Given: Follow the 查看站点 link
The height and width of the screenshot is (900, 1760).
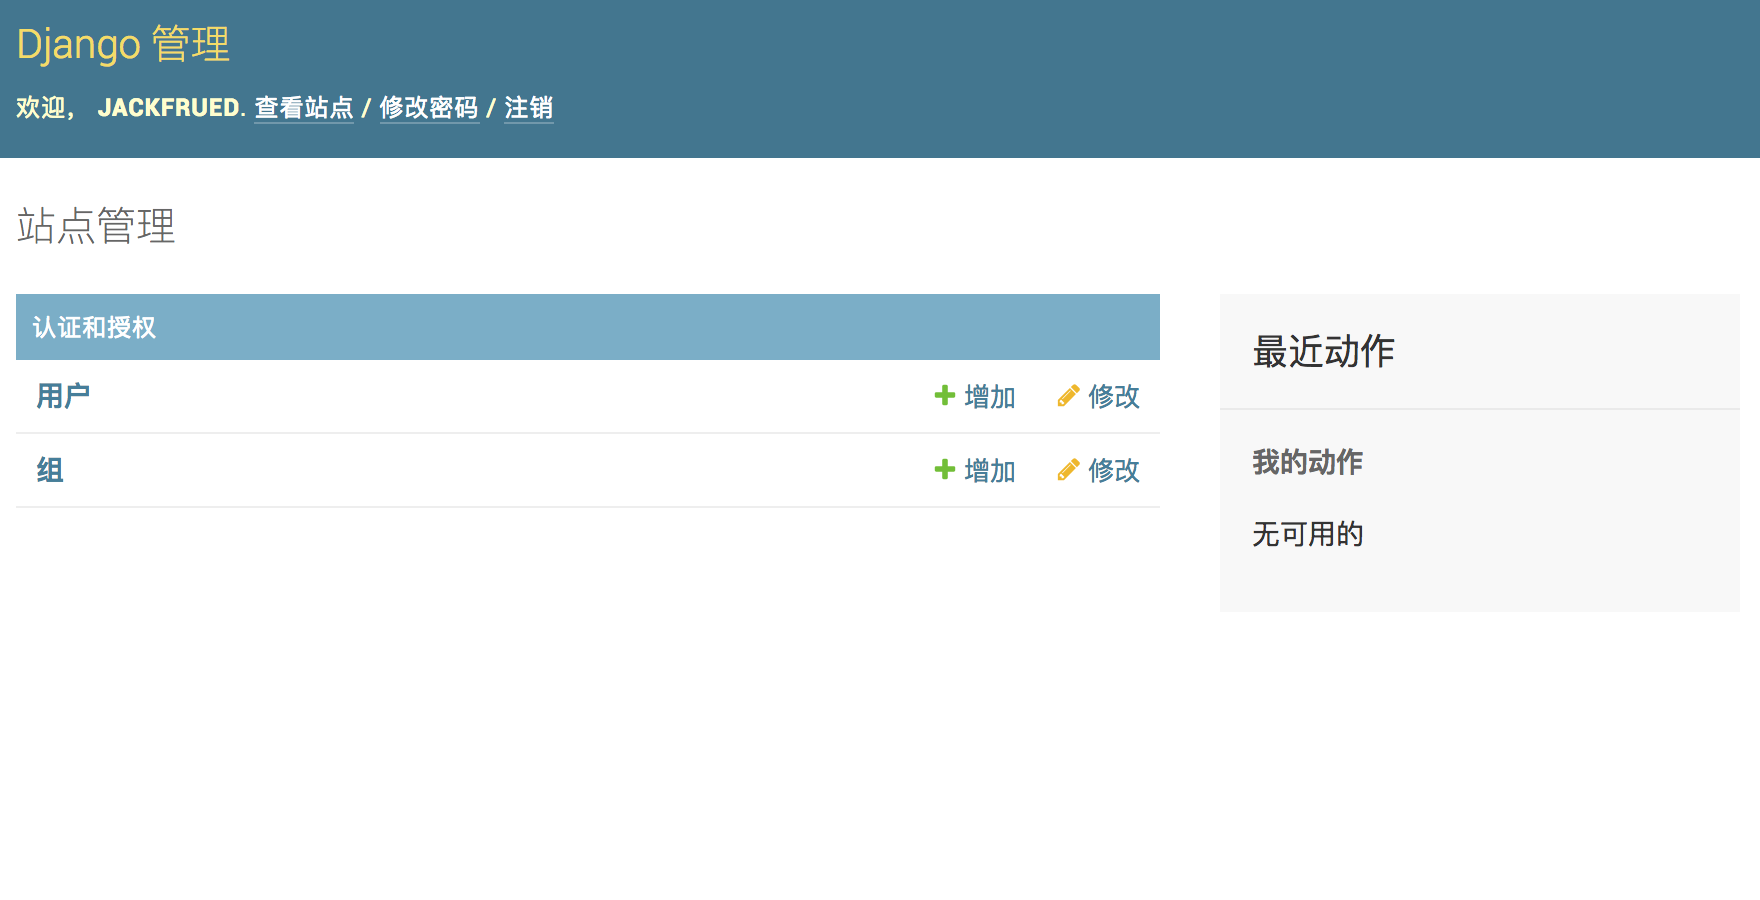Looking at the screenshot, I should [304, 108].
